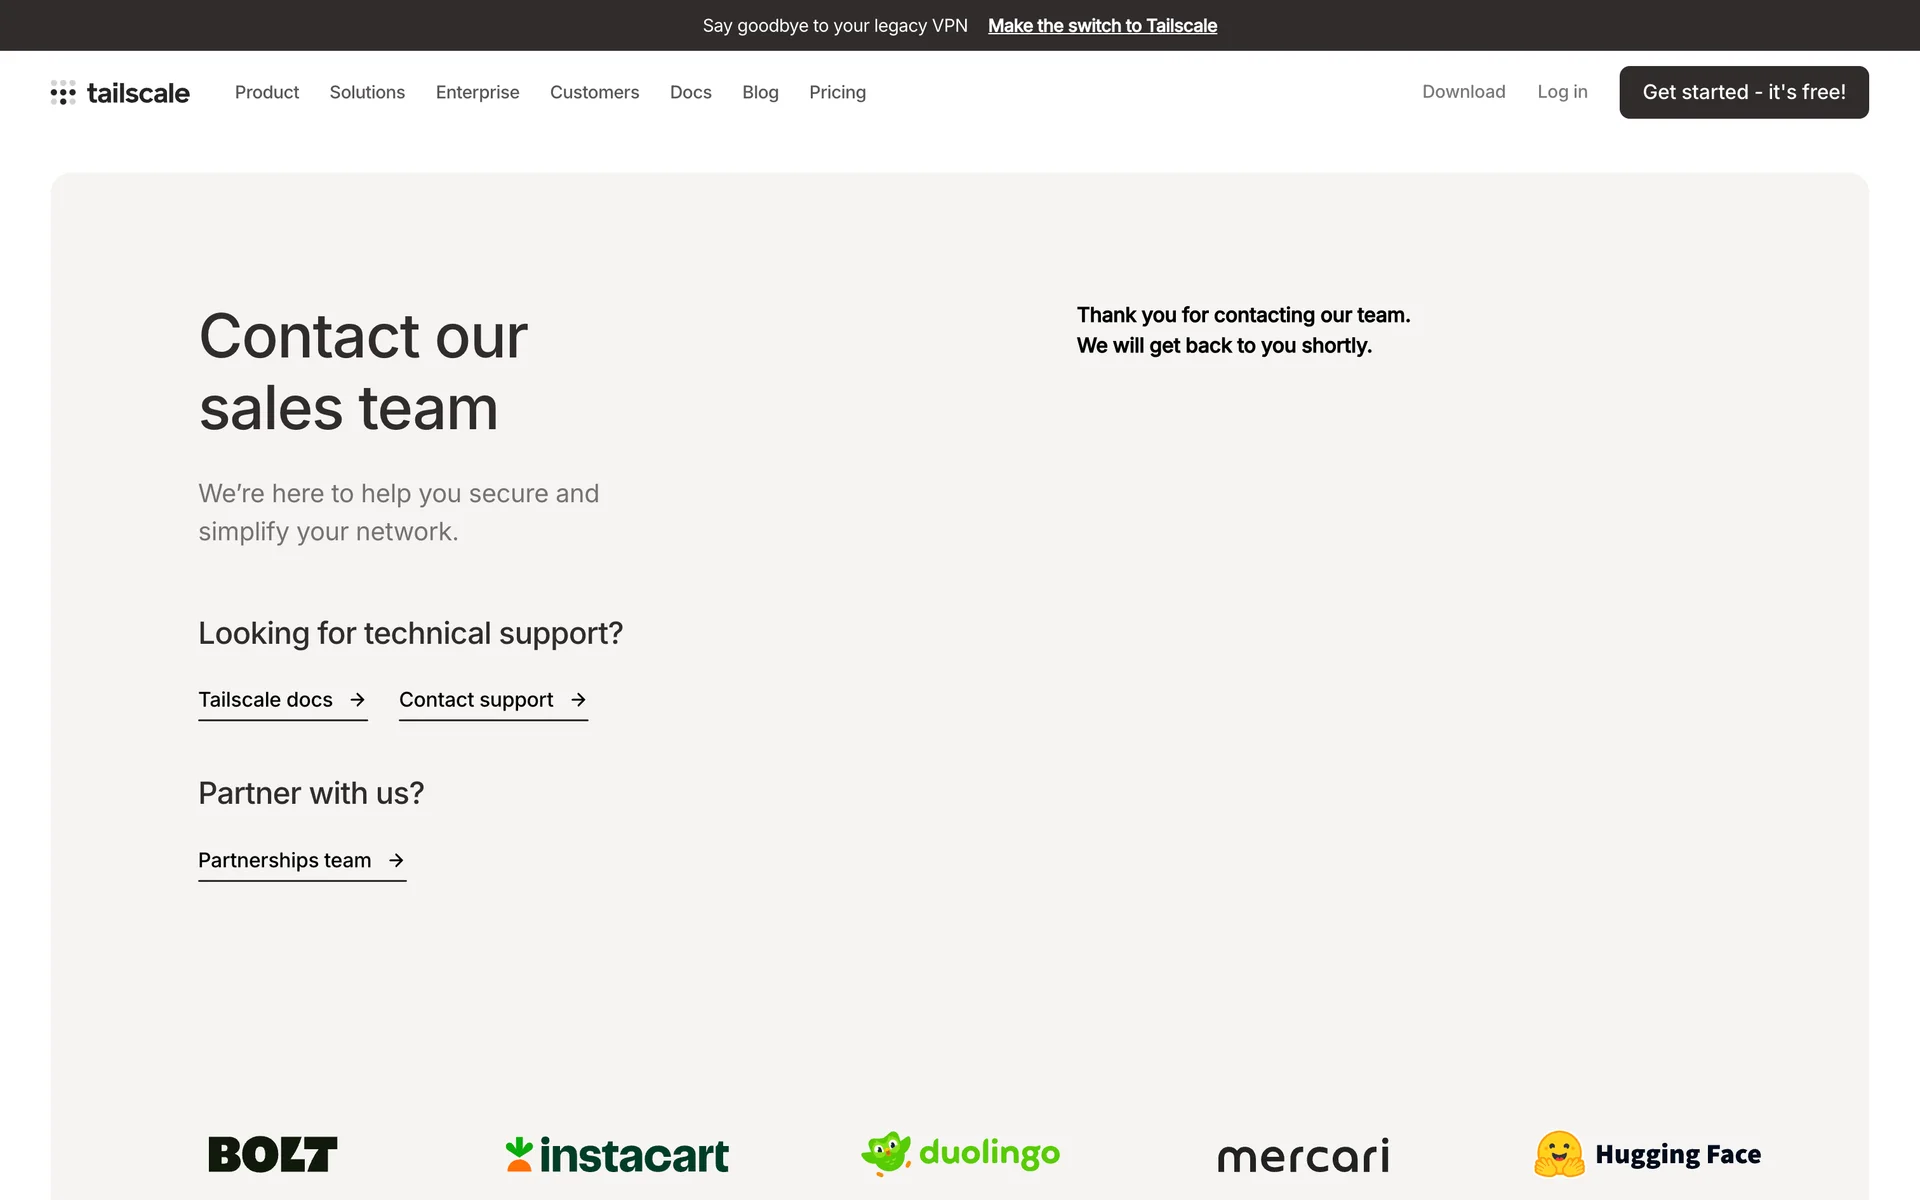Expand the Solutions menu
The width and height of the screenshot is (1920, 1200).
(367, 92)
